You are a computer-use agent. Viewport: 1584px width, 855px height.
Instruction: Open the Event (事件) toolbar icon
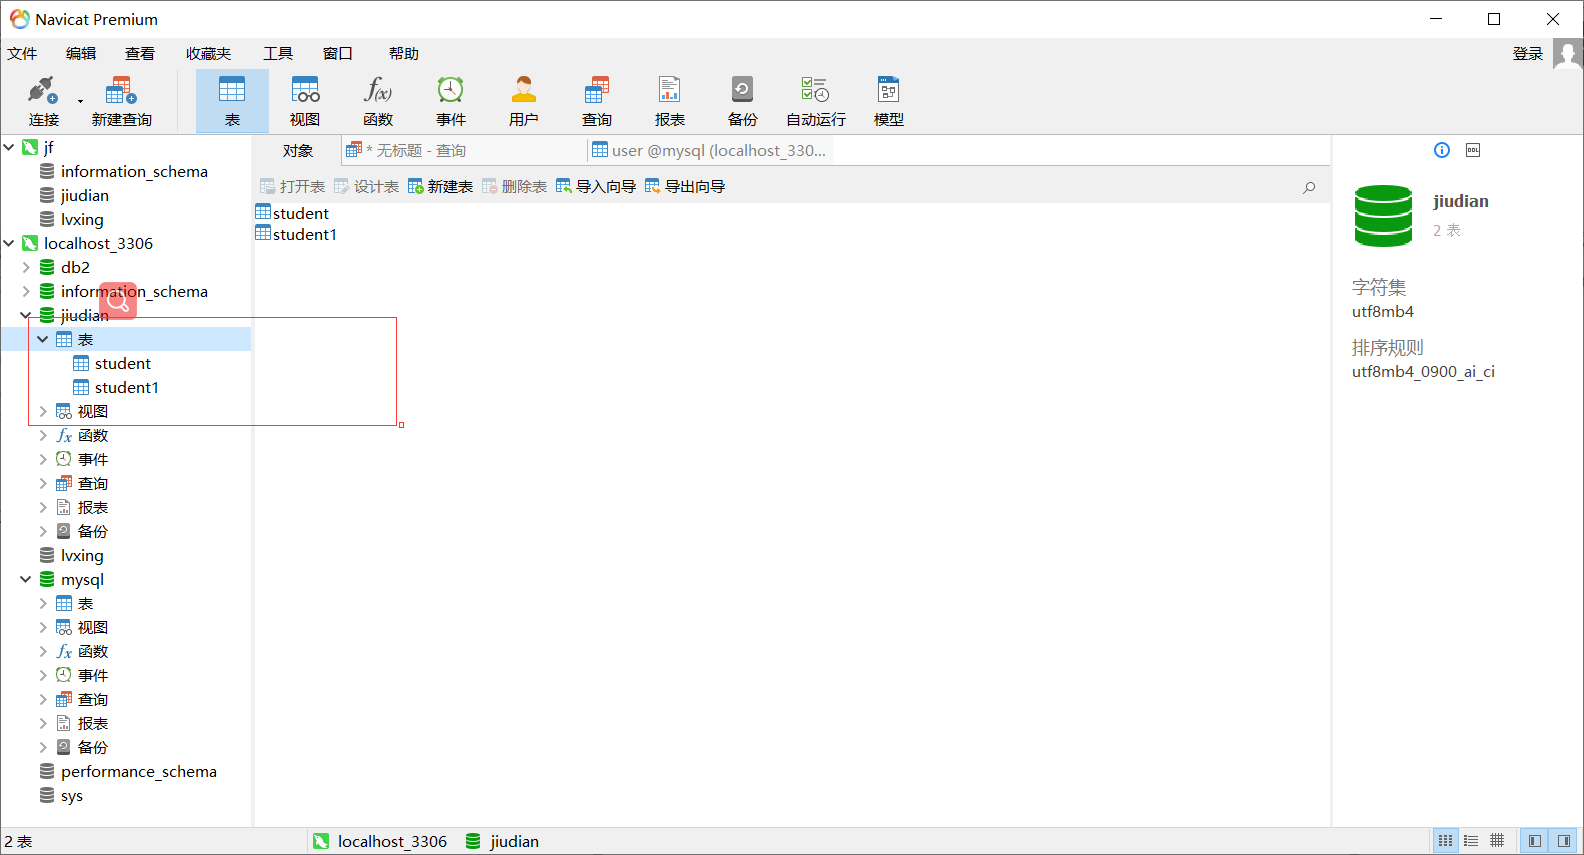click(451, 101)
